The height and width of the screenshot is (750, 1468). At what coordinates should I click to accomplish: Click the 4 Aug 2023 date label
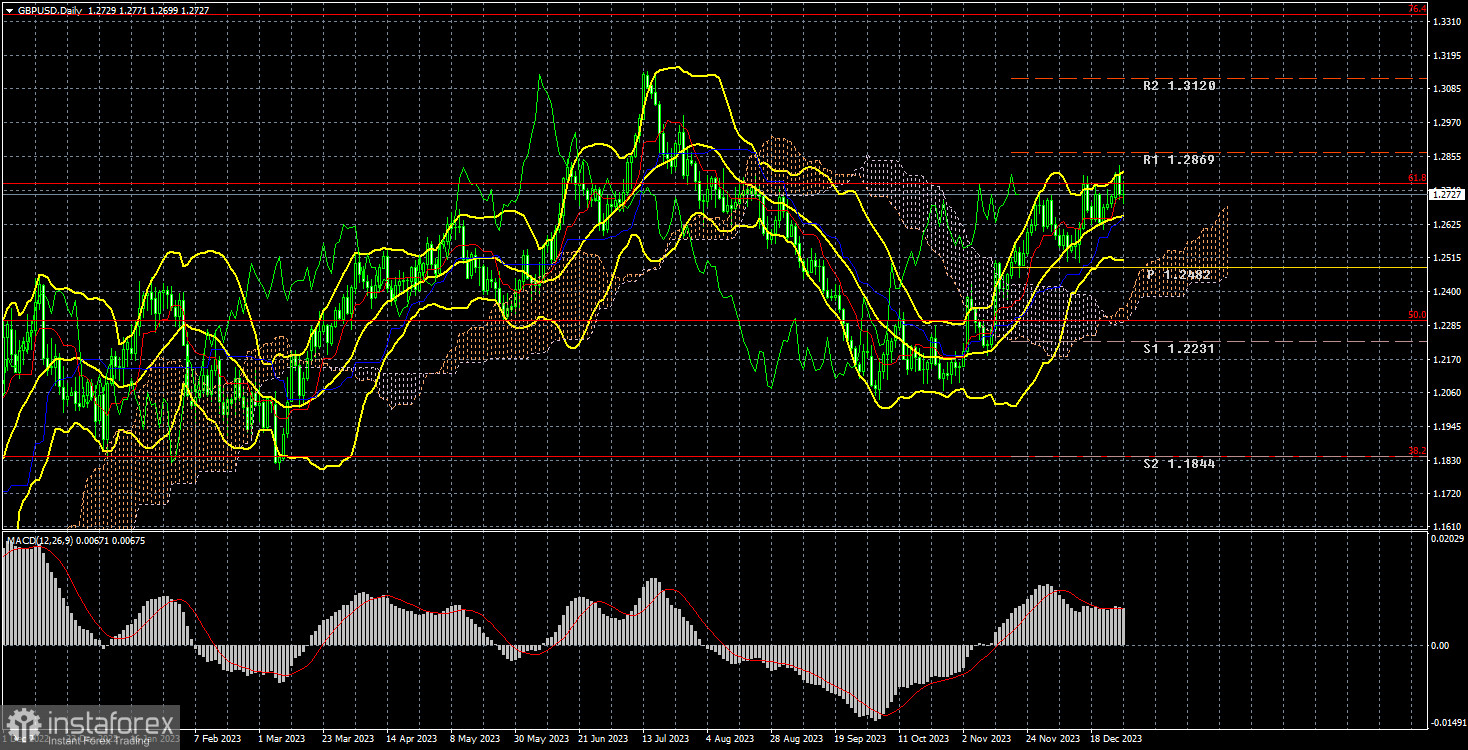730,739
